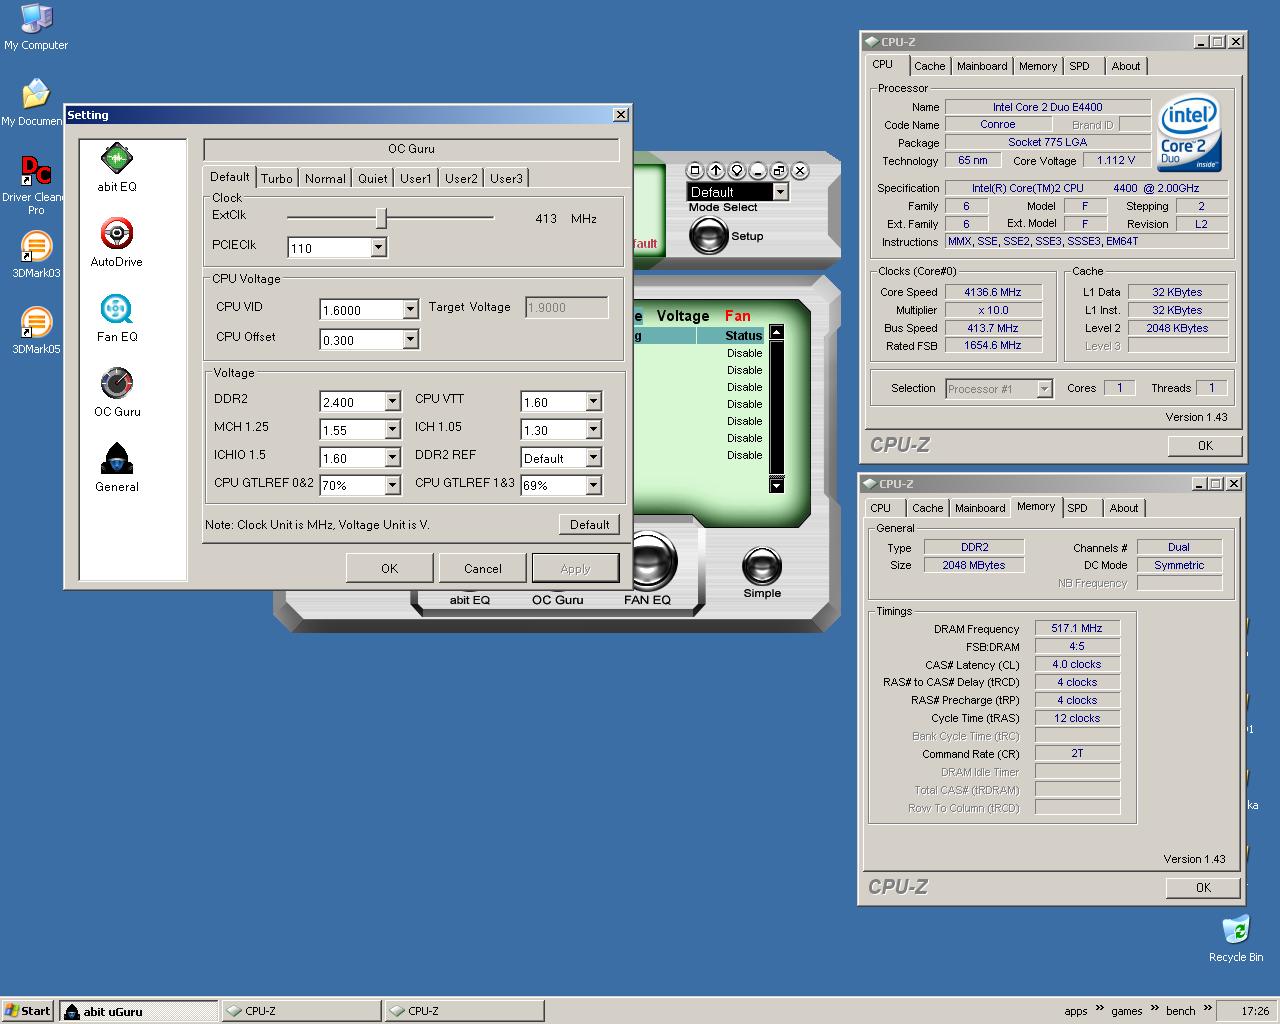Click OK in the Setting dialog
The height and width of the screenshot is (1024, 1280).
click(x=390, y=568)
